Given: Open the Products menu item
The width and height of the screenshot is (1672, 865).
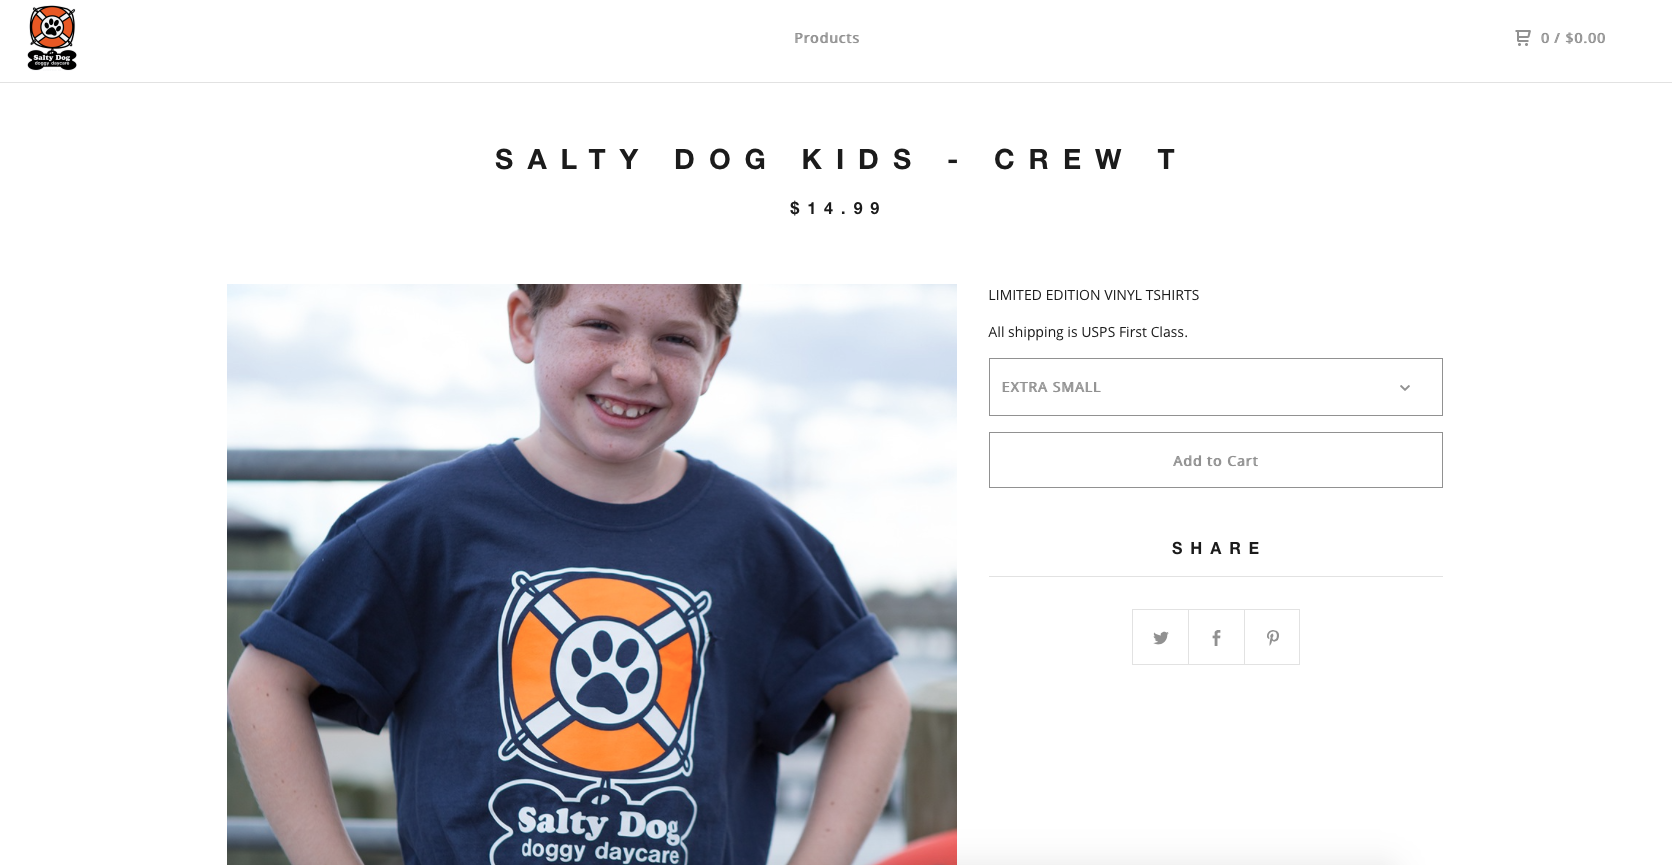Looking at the screenshot, I should click(x=826, y=38).
